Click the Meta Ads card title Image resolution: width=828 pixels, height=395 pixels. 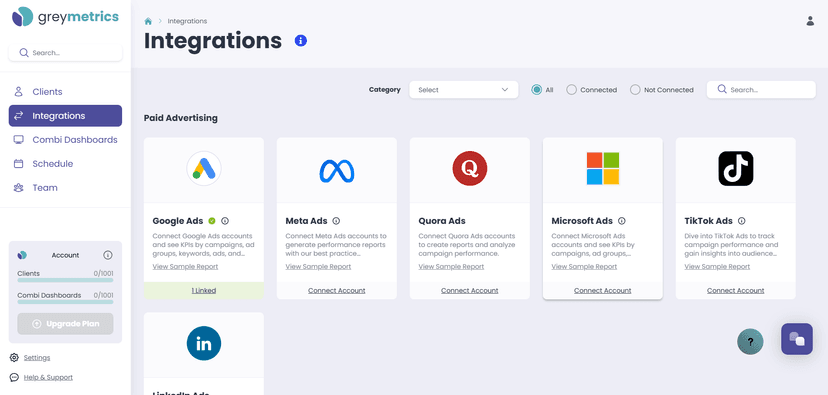click(307, 221)
